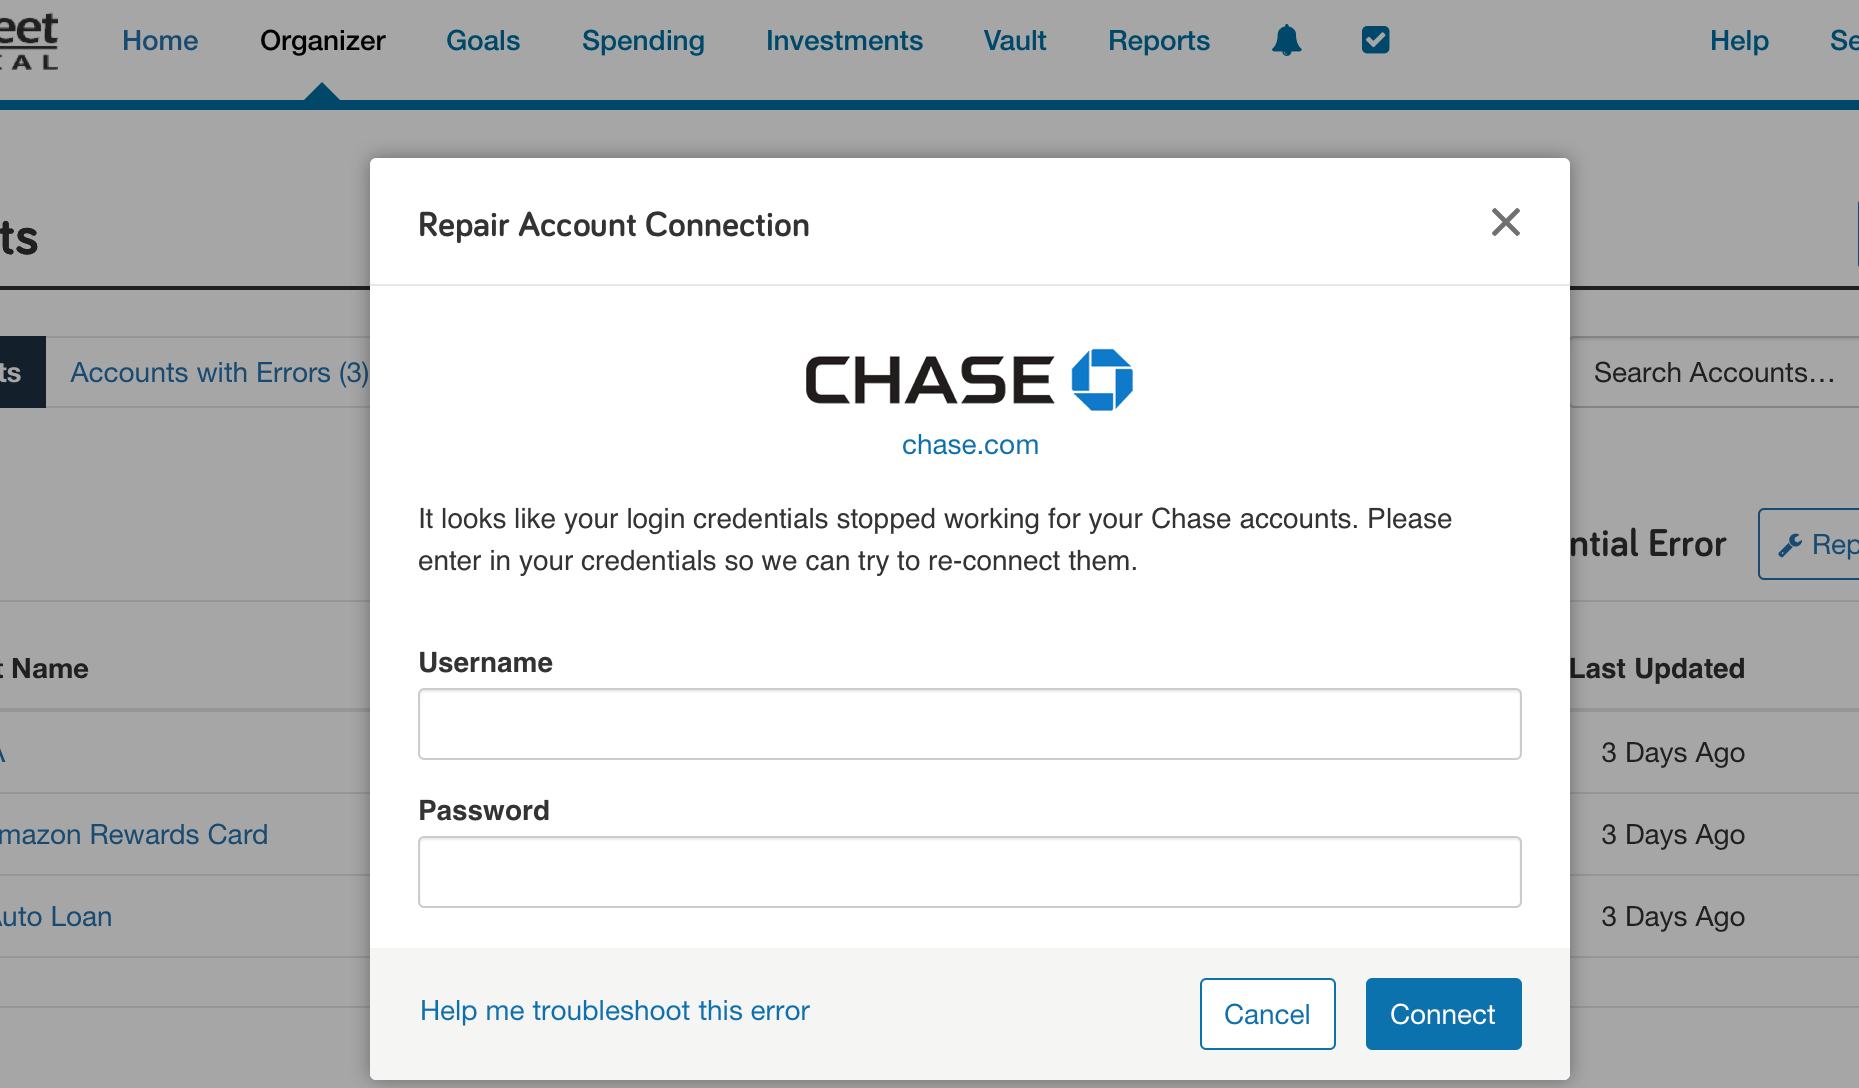Screen dimensions: 1859x1088
Task: Visit the chase.com link
Action: click(x=970, y=444)
